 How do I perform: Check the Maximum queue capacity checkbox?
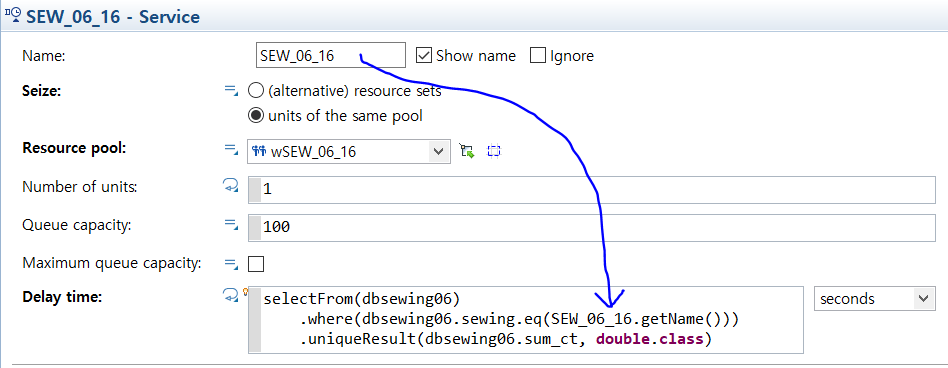256,264
